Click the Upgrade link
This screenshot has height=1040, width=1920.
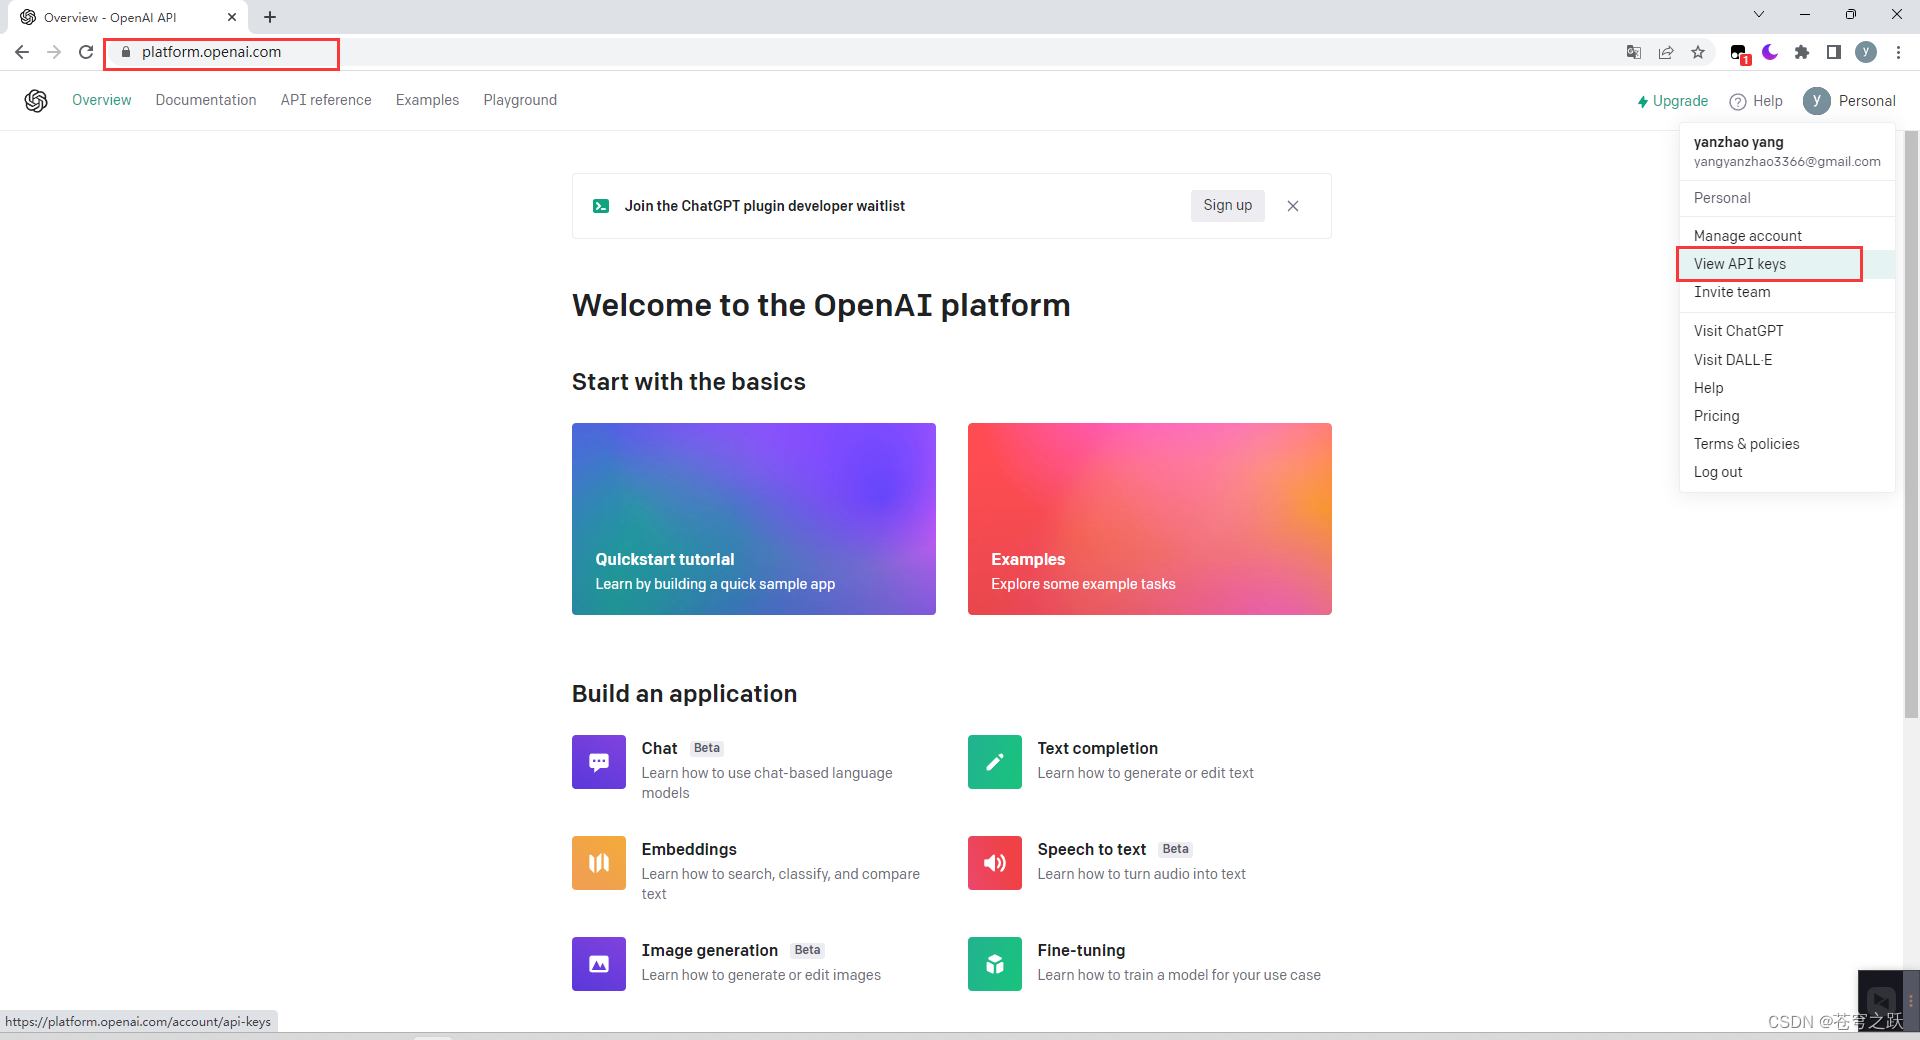[x=1672, y=101]
